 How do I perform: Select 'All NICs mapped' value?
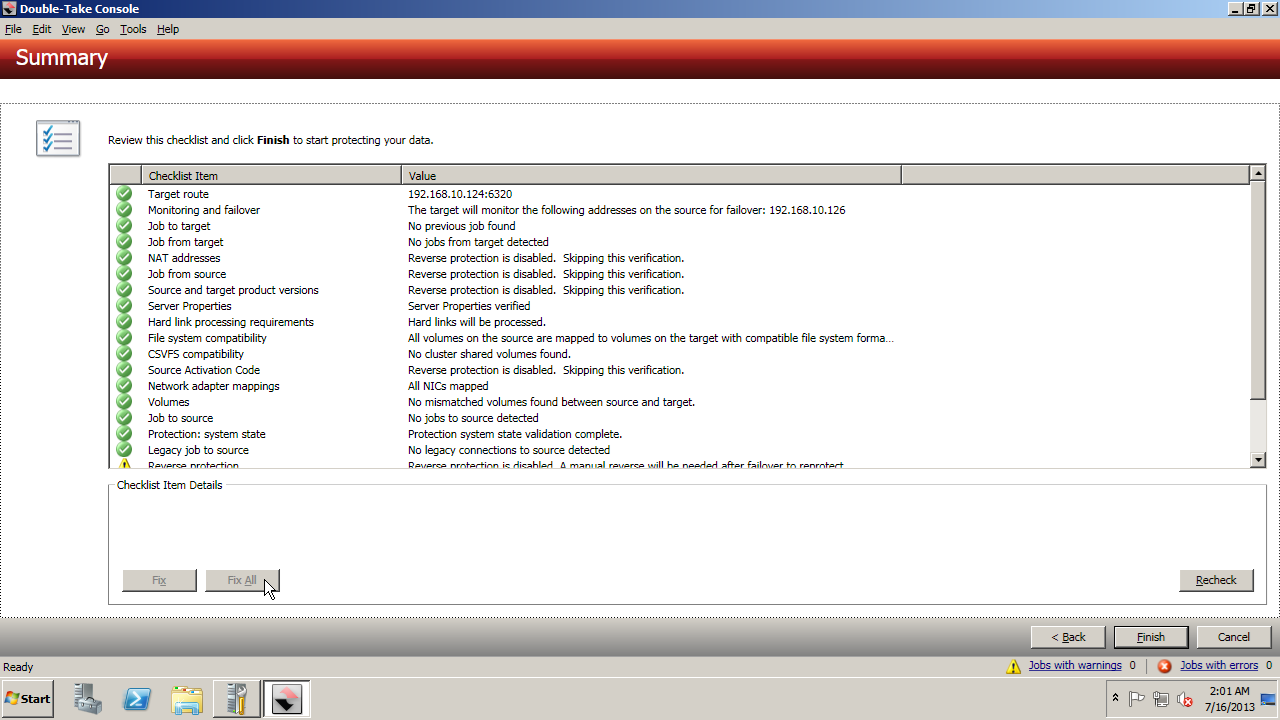448,386
